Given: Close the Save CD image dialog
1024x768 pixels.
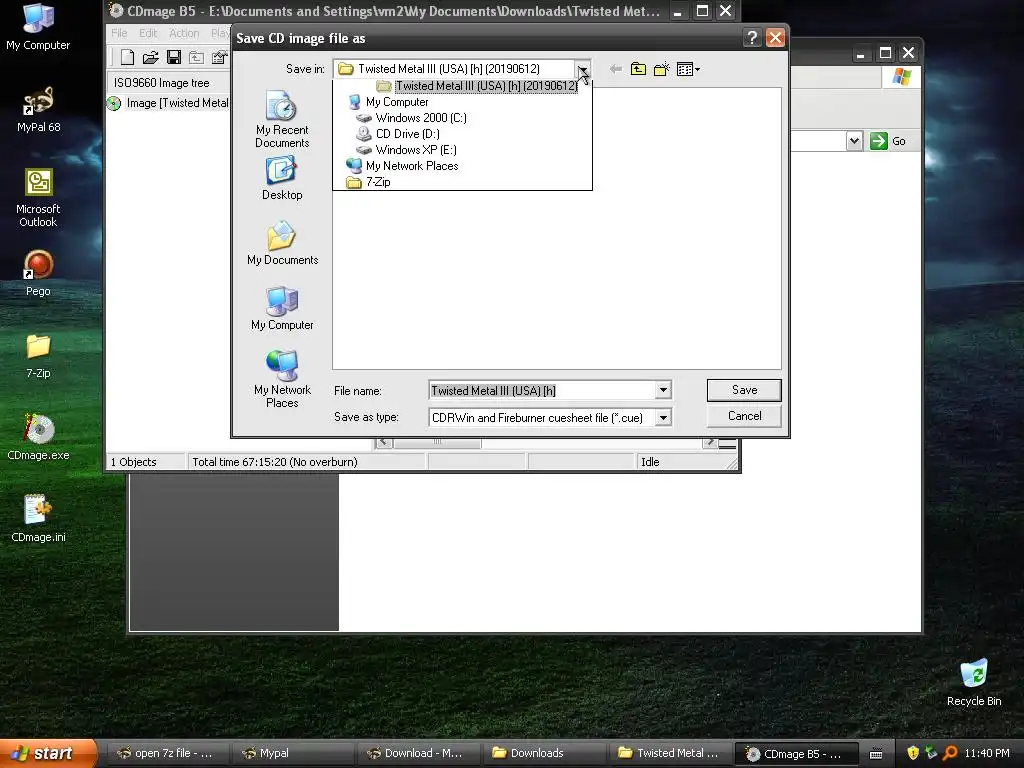Looking at the screenshot, I should point(775,38).
